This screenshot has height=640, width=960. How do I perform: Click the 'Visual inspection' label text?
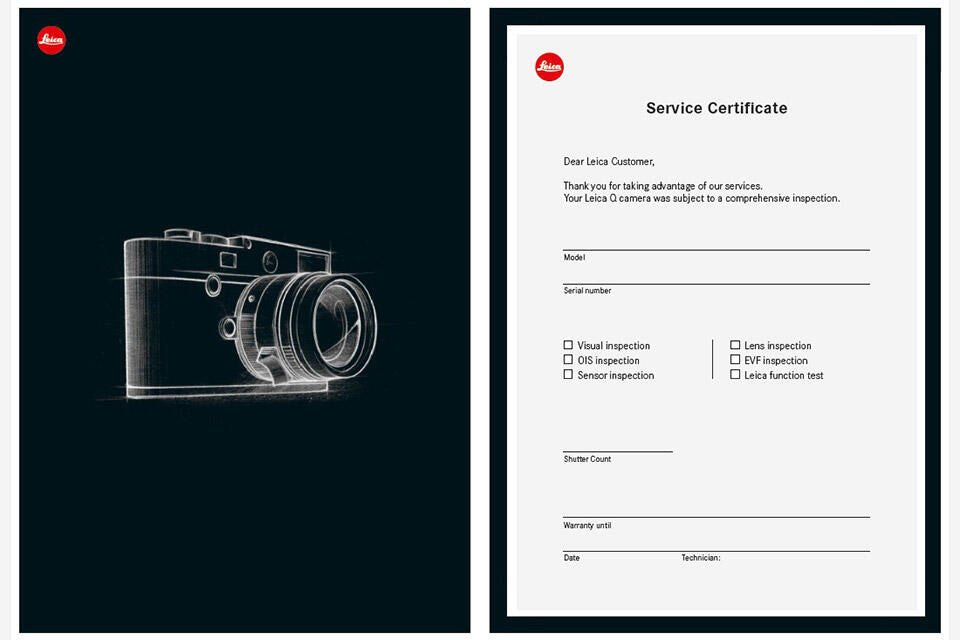click(613, 345)
